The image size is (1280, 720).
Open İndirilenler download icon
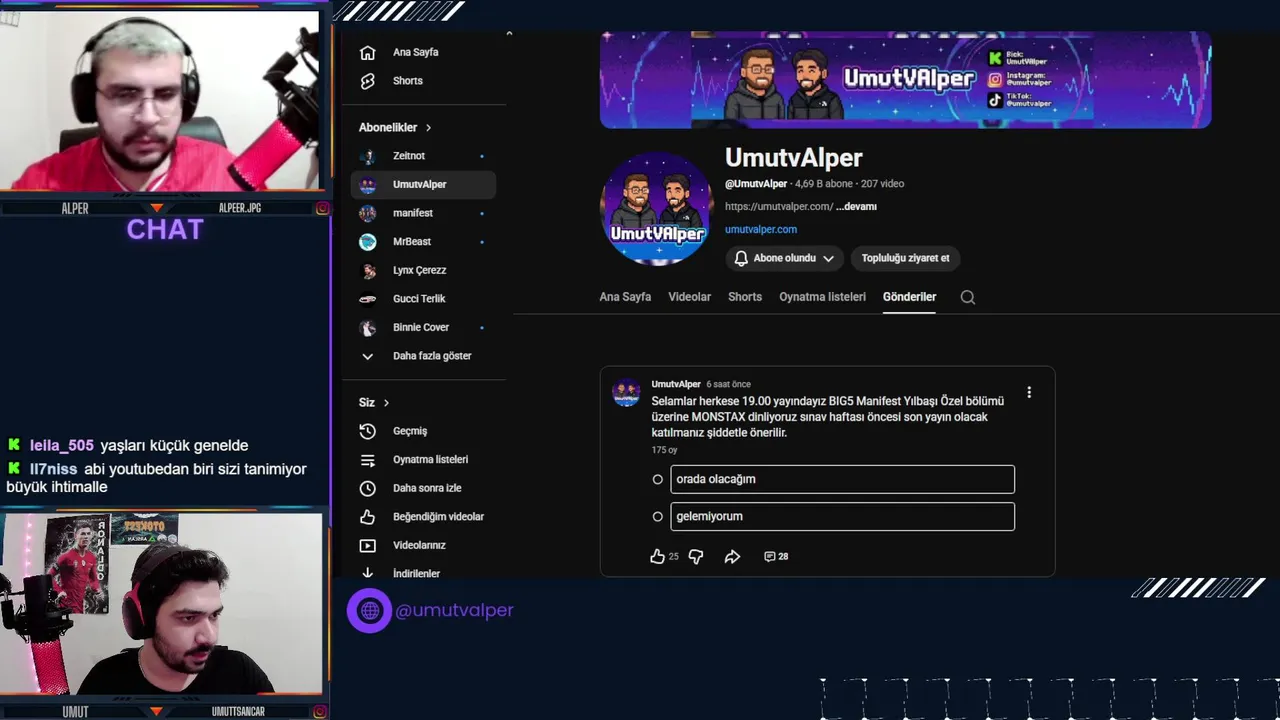pos(368,573)
